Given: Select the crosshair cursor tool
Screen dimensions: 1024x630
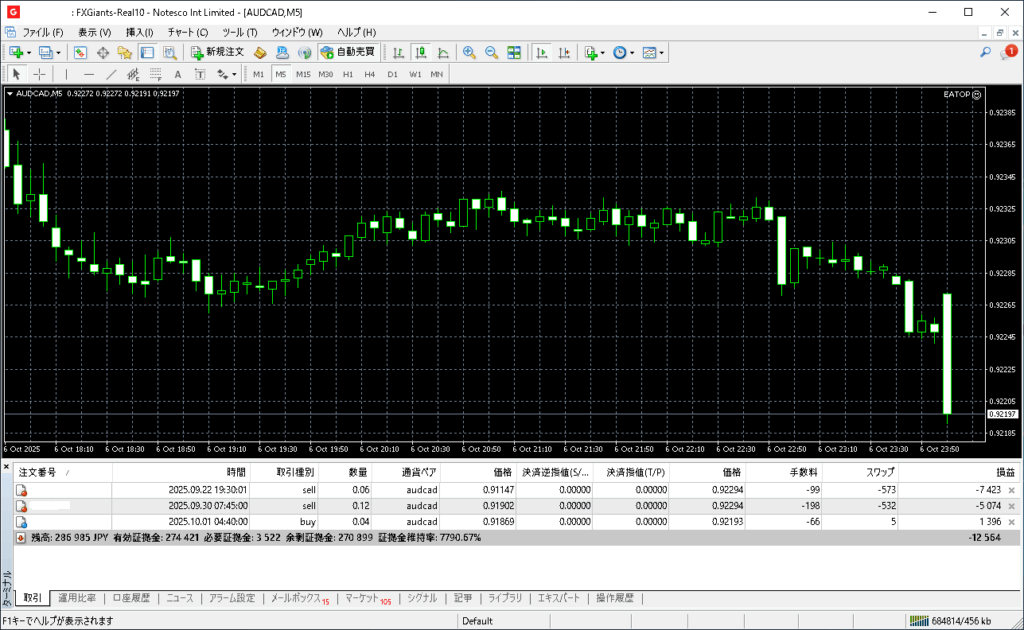Looking at the screenshot, I should [x=40, y=74].
